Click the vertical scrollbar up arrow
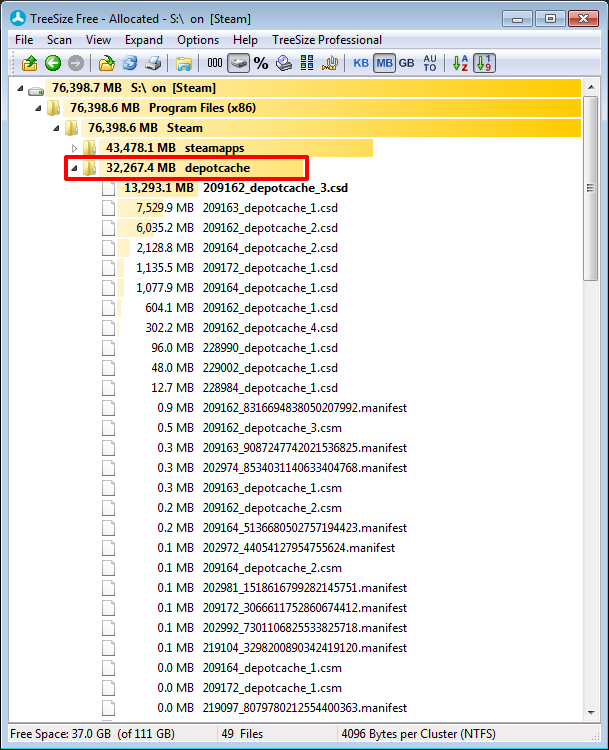 pos(591,87)
